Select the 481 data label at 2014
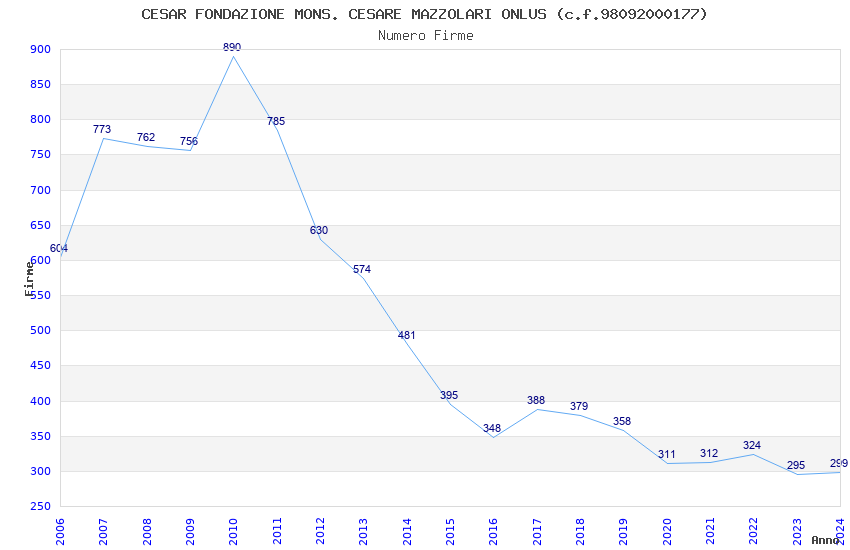The image size is (850, 550). [x=407, y=335]
